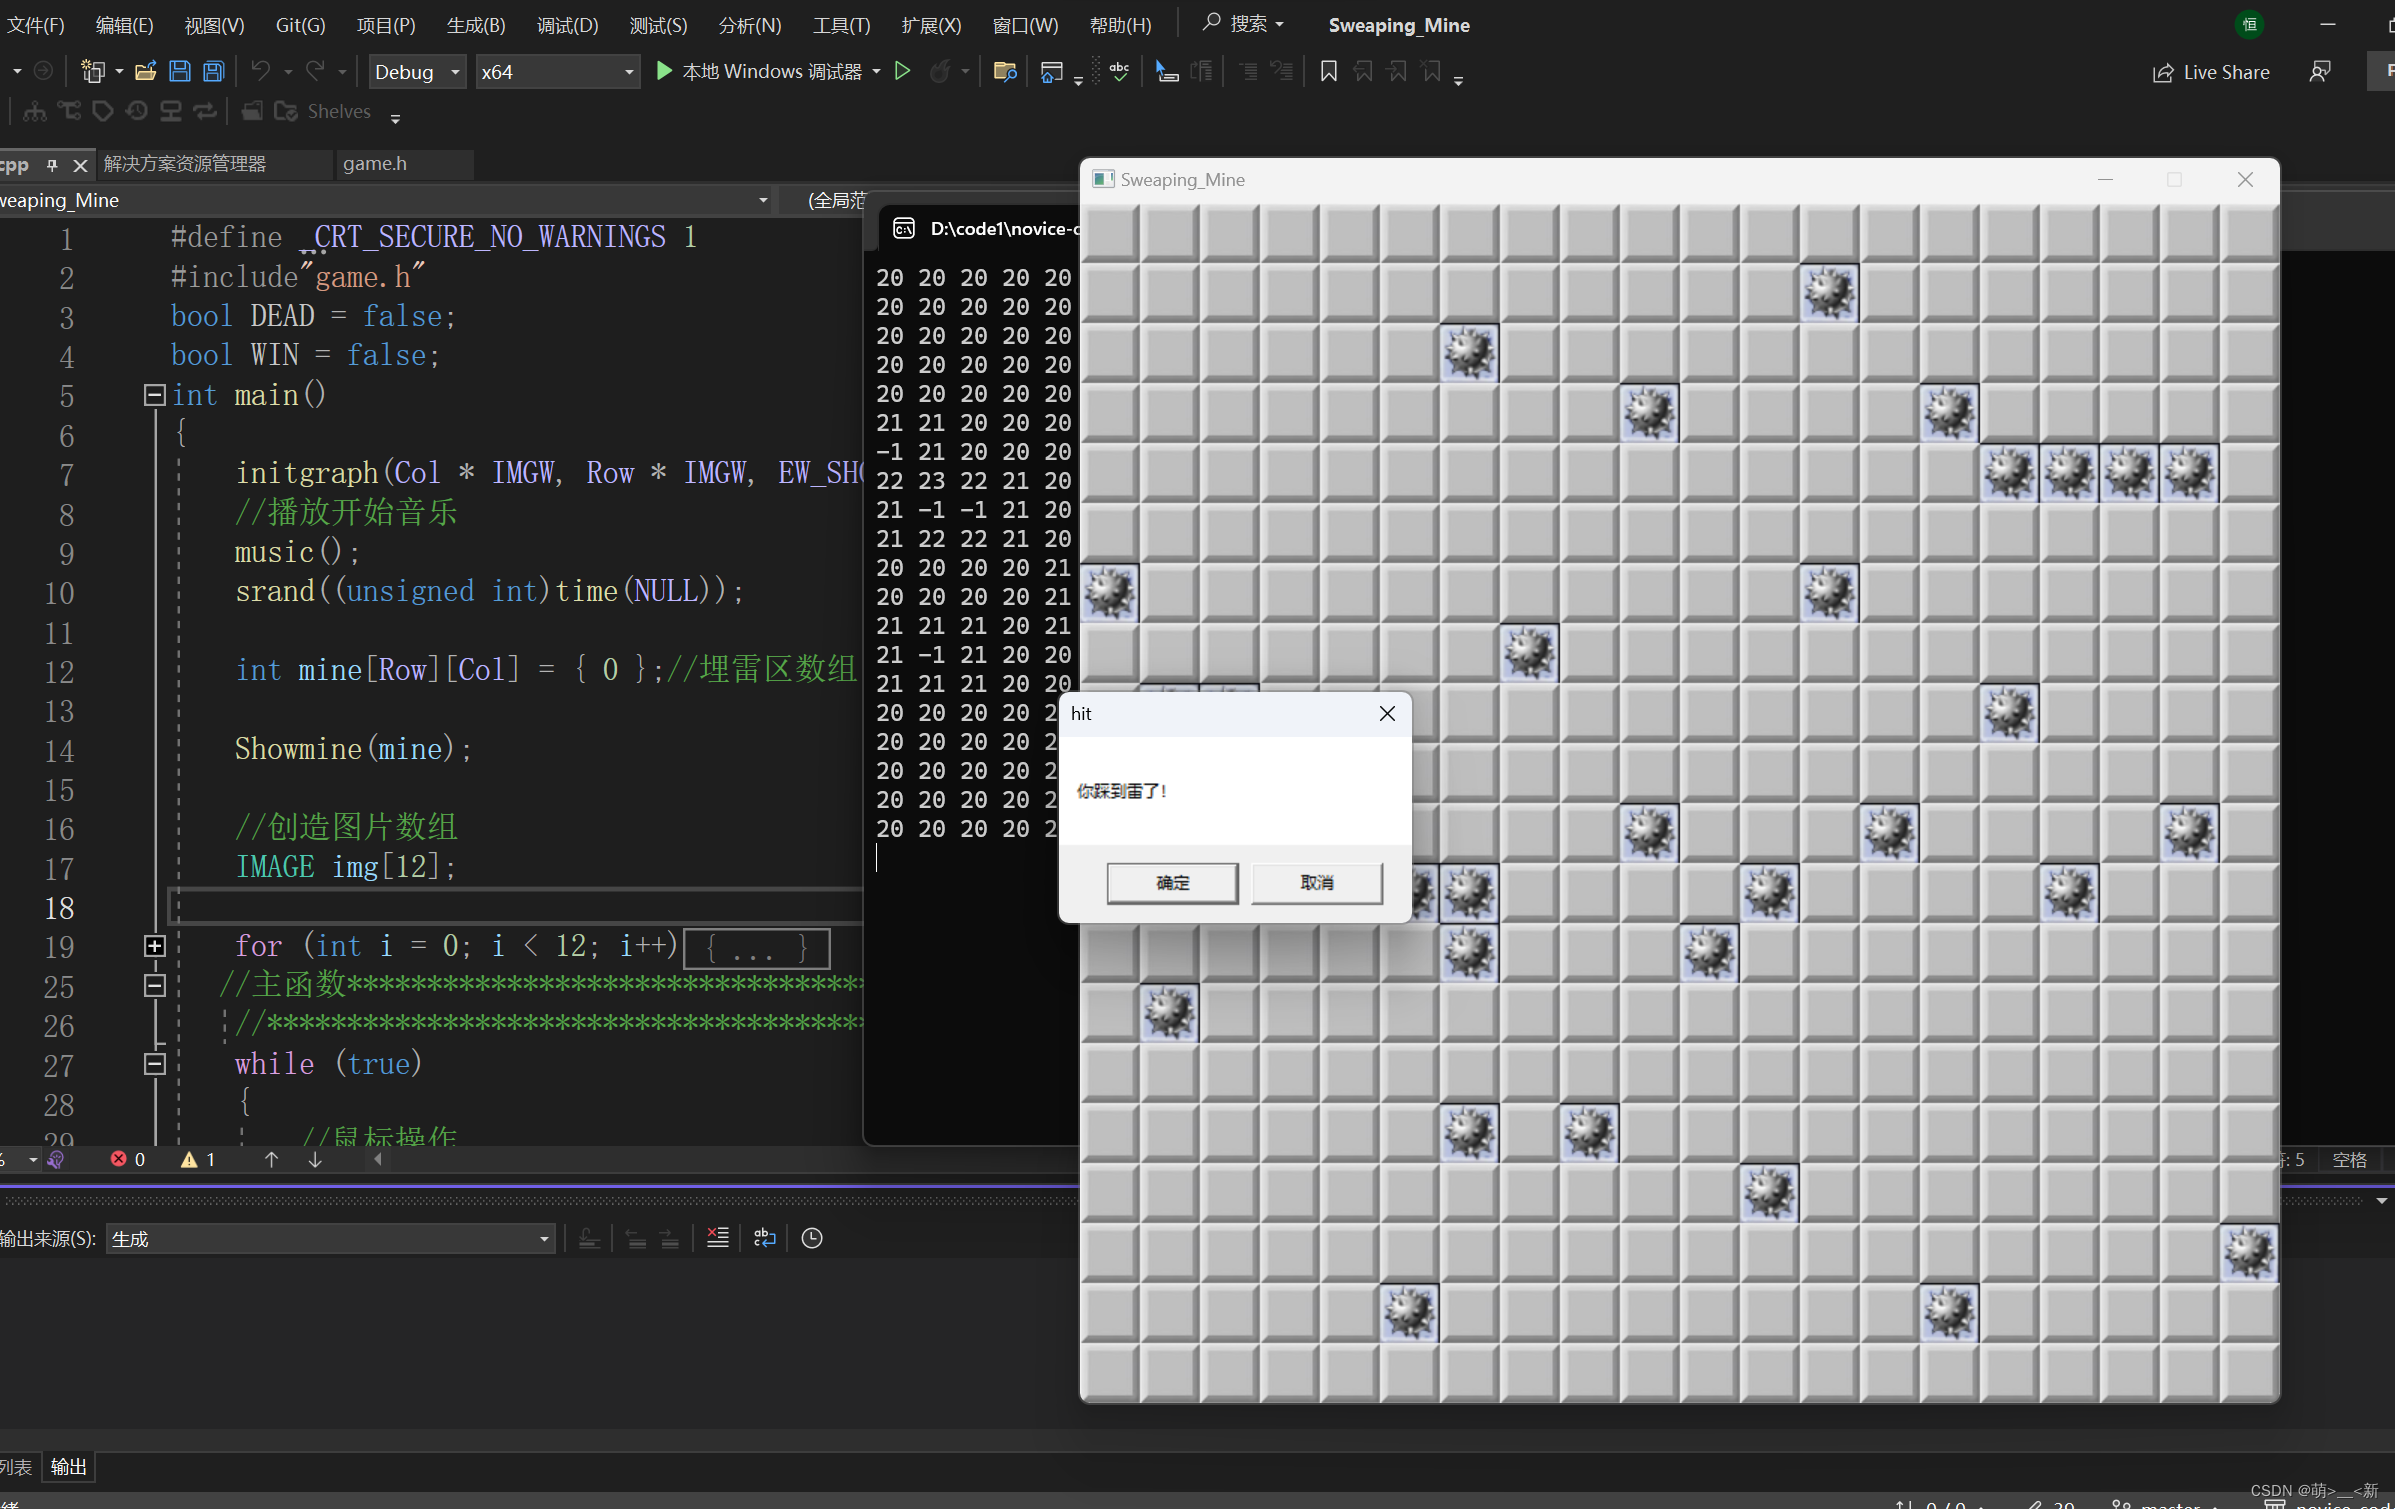2395x1509 pixels.
Task: Click the Find in Files icon
Action: 1004,71
